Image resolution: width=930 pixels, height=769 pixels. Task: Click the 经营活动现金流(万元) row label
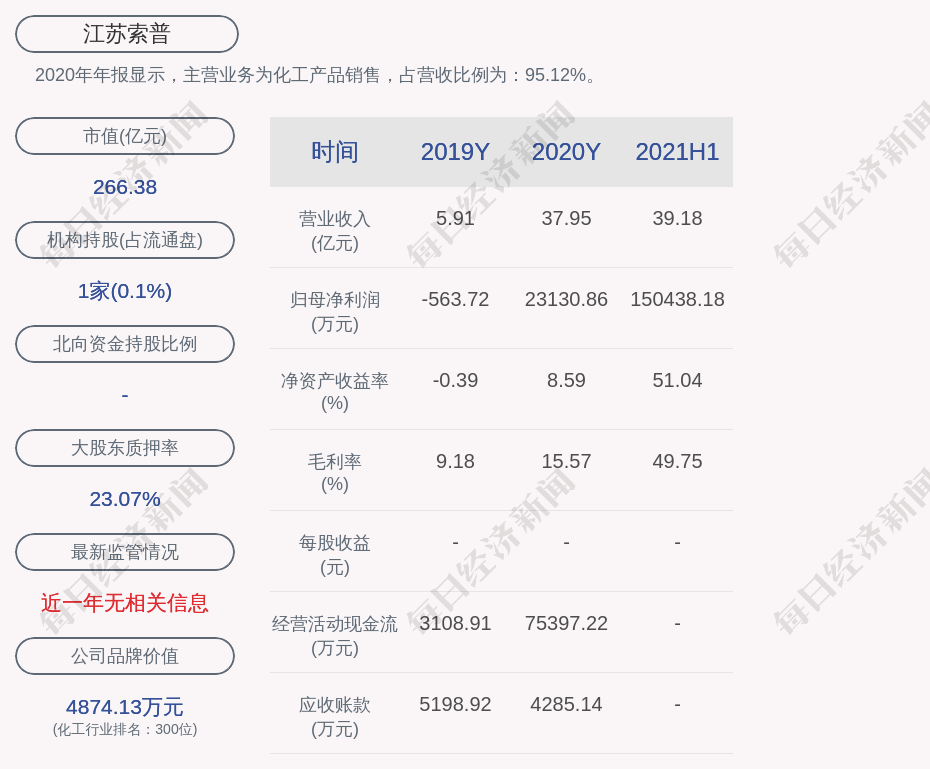click(335, 636)
